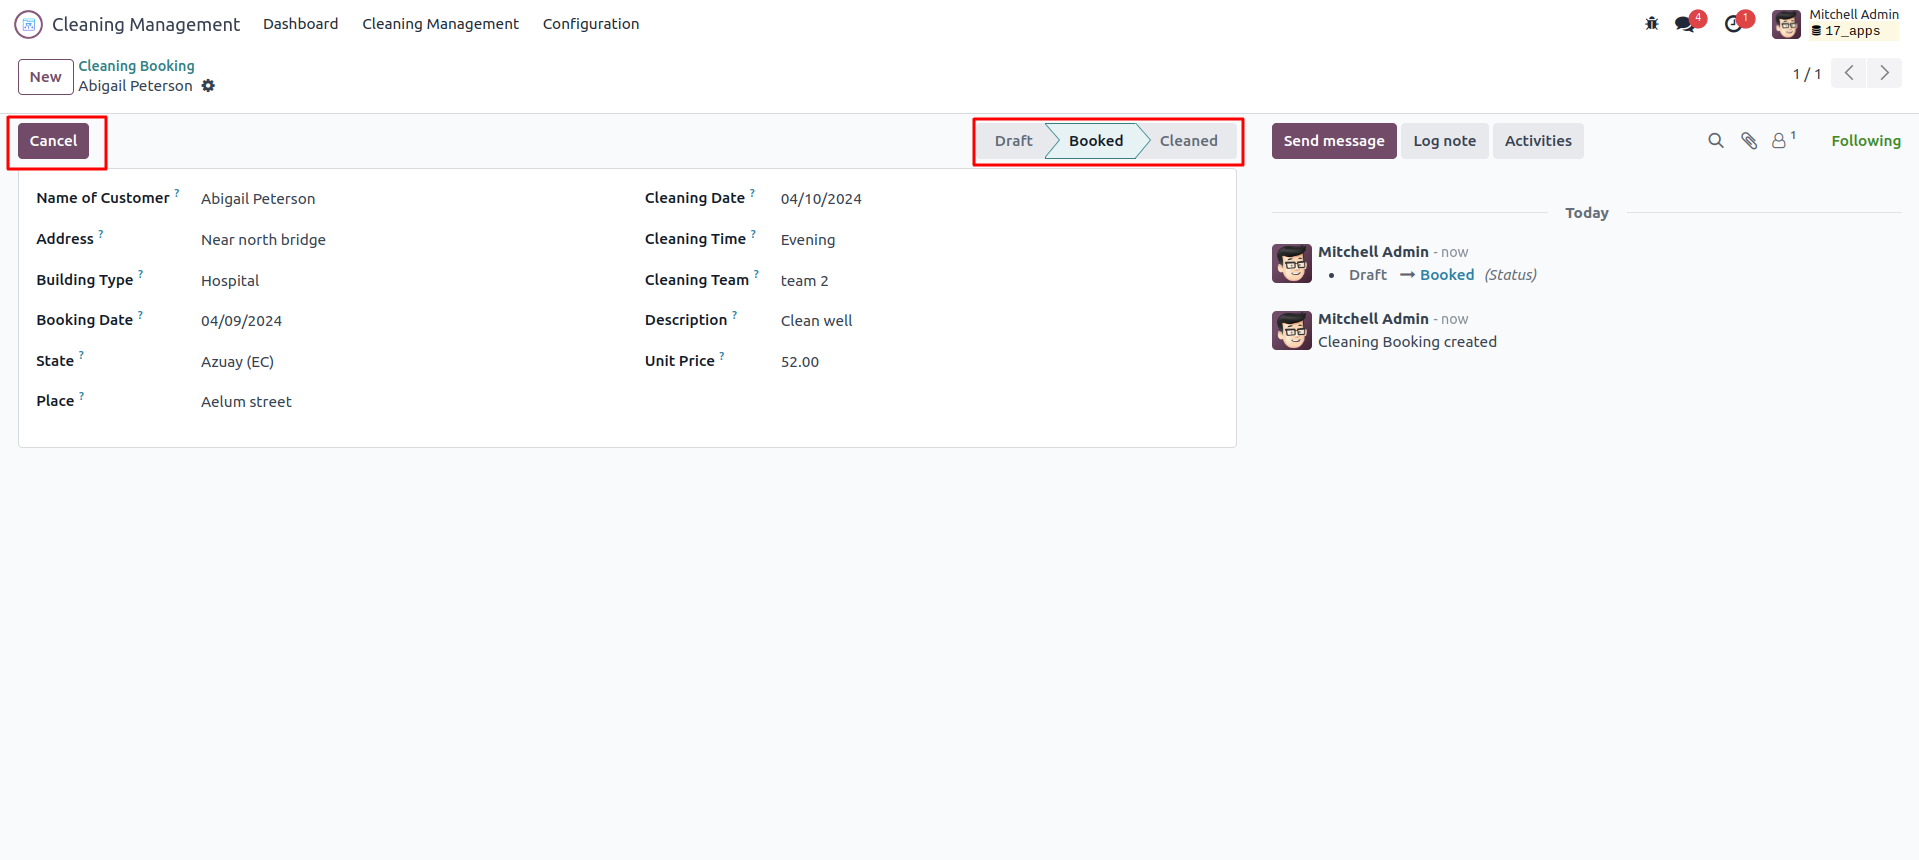
Task: Go to the next record arrow
Action: tap(1884, 73)
